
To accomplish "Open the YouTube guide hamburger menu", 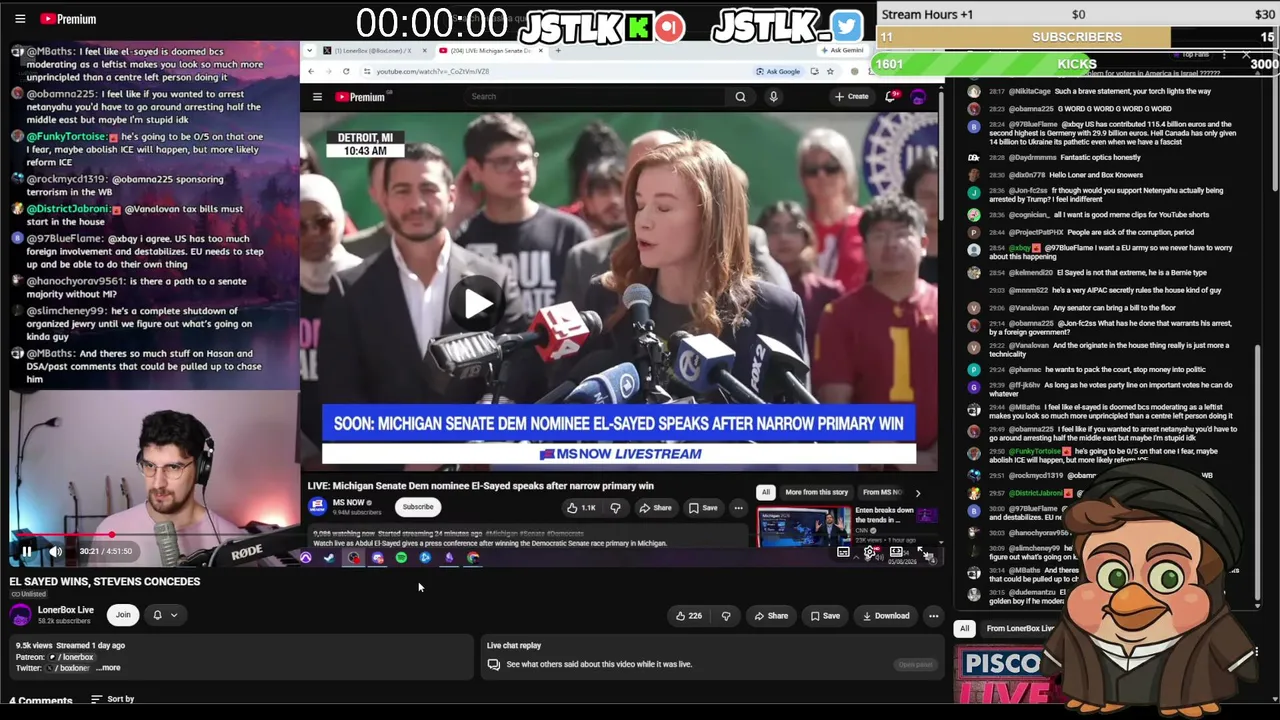I will 20,18.
